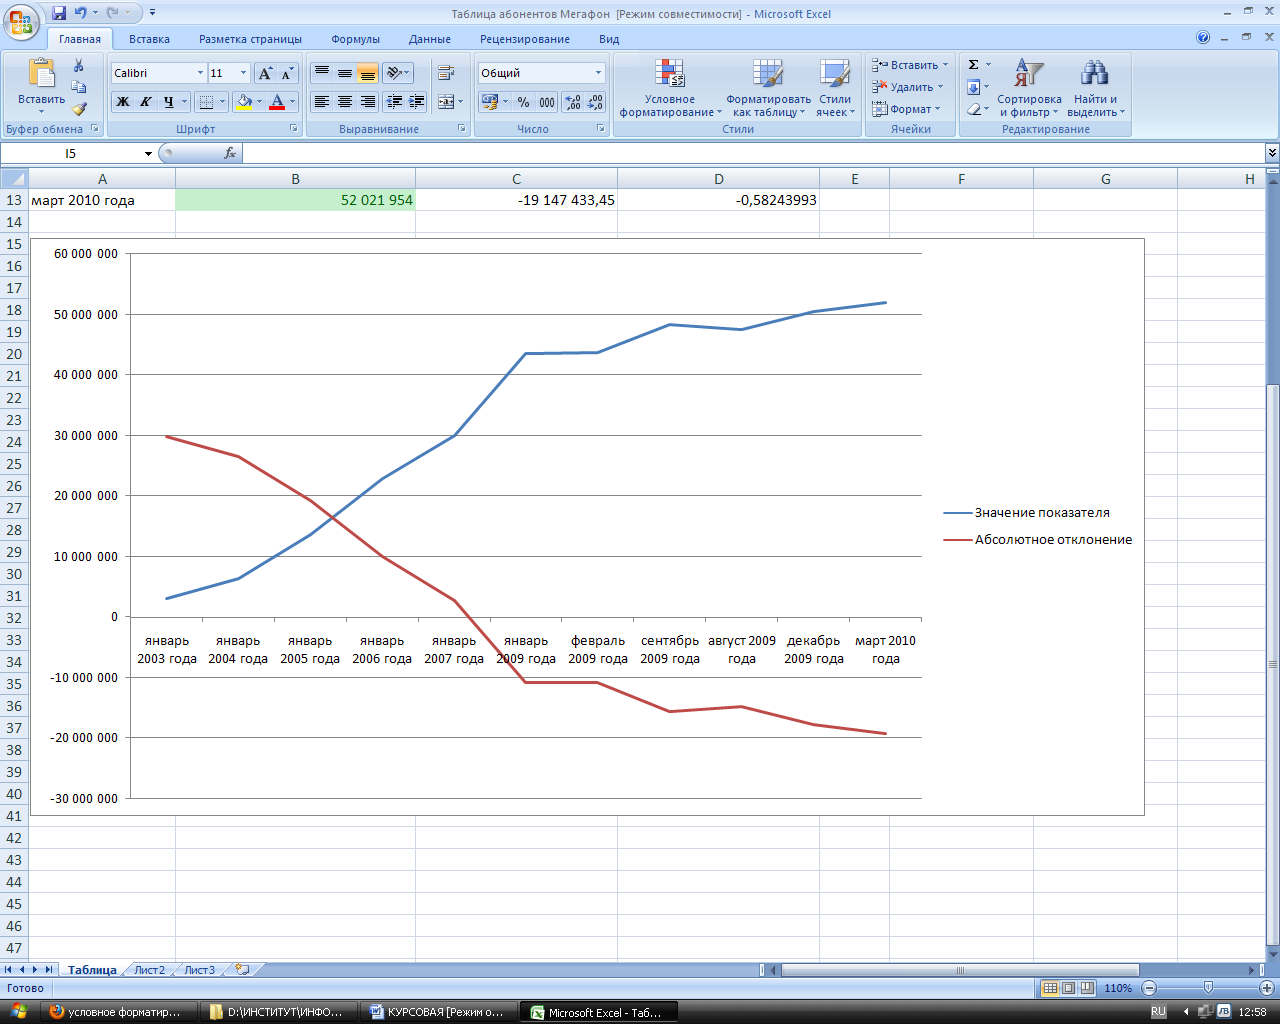
Task: Click Удалить in the Ячейки group
Action: (x=907, y=87)
